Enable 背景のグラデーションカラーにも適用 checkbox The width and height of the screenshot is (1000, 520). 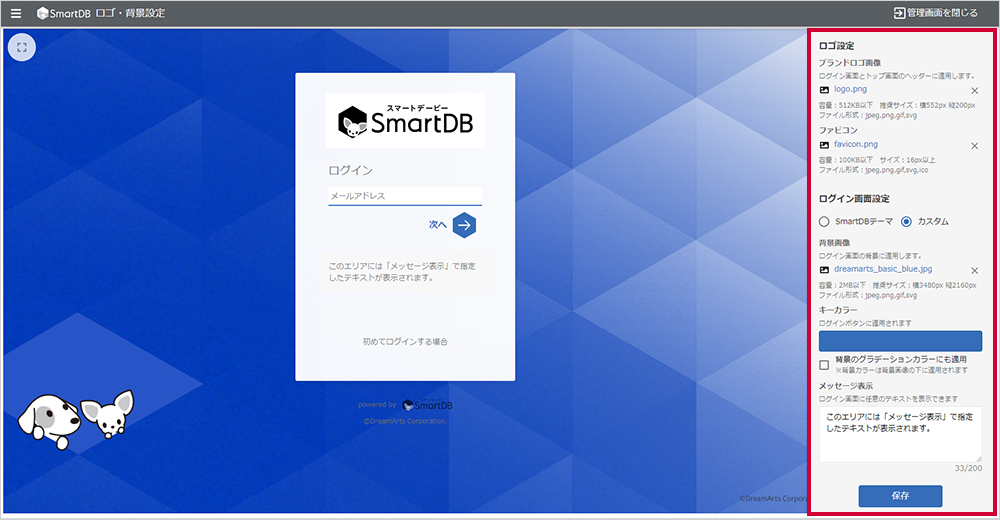824,365
